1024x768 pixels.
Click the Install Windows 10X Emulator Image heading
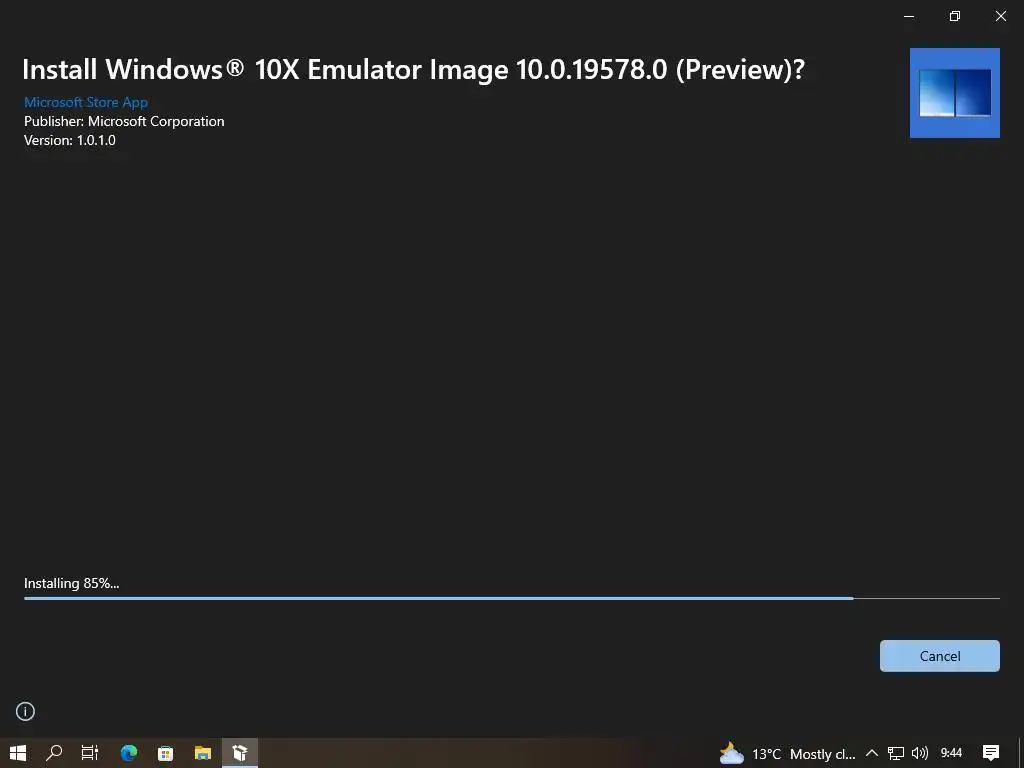[x=413, y=70]
